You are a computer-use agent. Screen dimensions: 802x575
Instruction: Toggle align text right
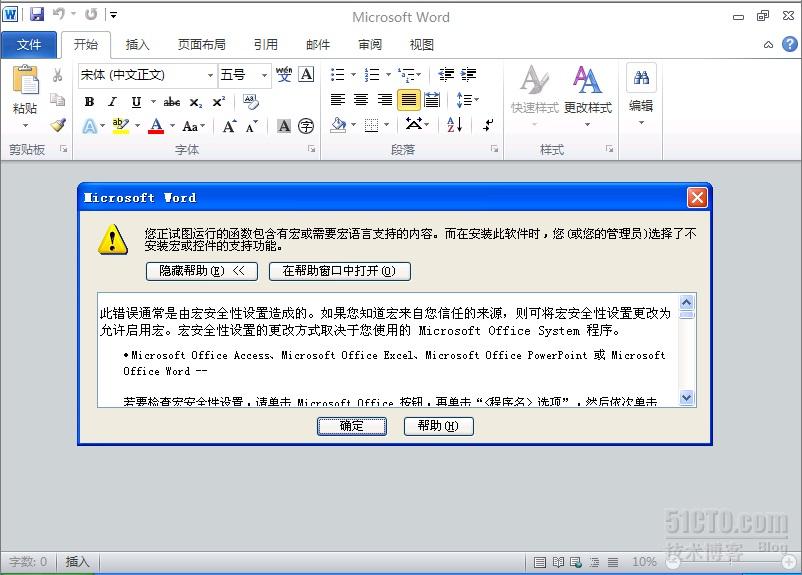(385, 100)
